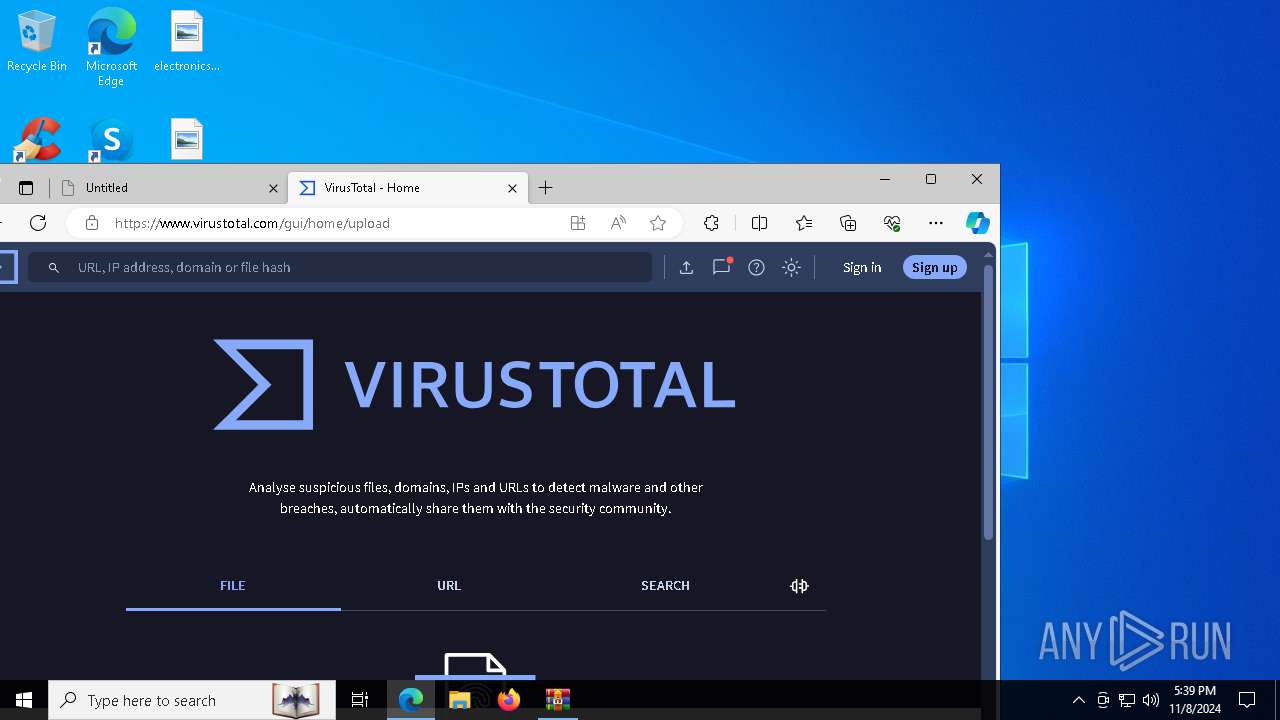Open File Explorer from taskbar

(460, 700)
